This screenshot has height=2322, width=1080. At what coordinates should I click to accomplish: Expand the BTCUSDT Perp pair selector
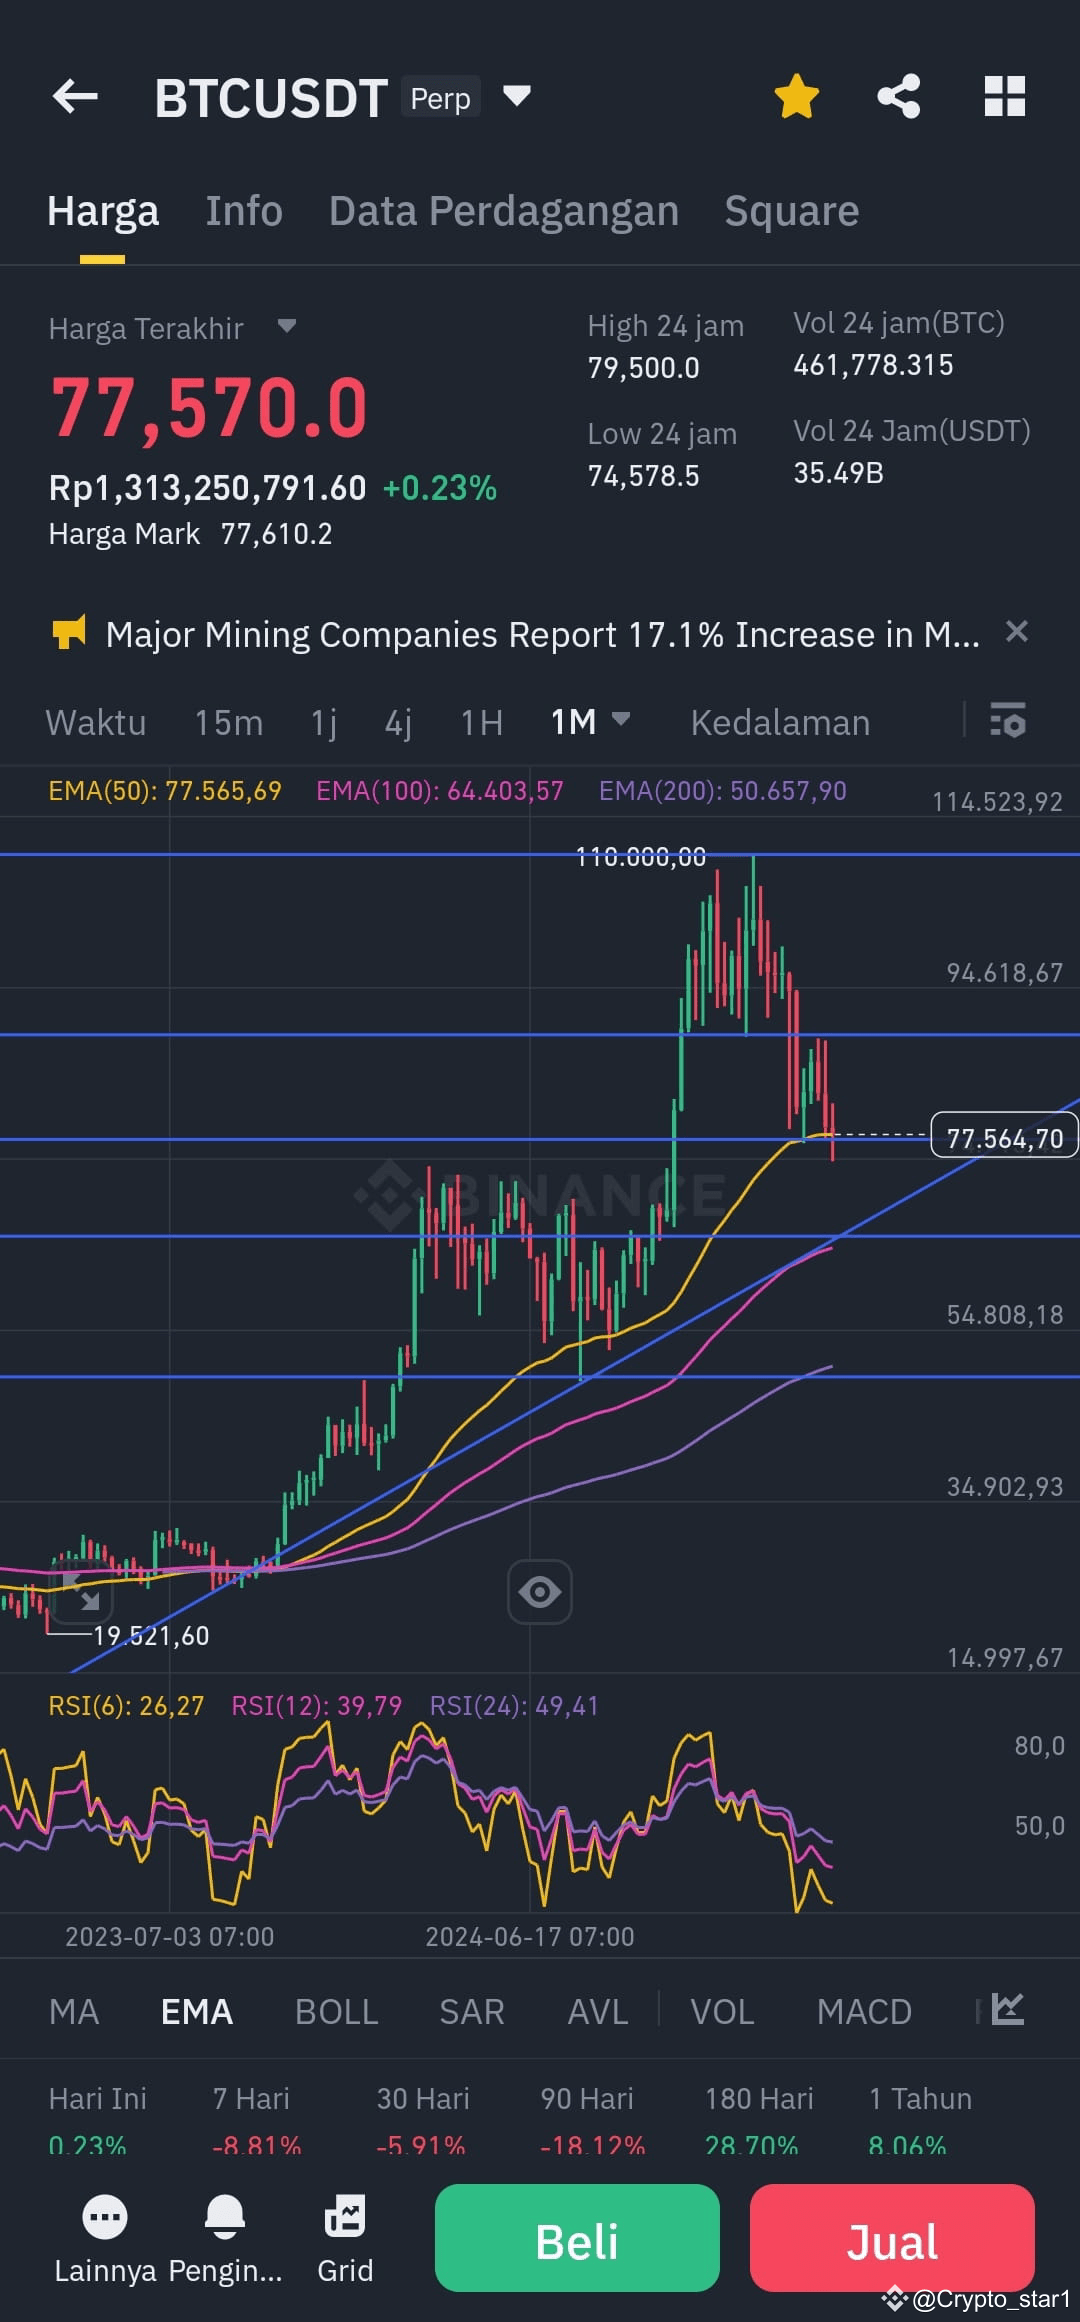click(516, 96)
